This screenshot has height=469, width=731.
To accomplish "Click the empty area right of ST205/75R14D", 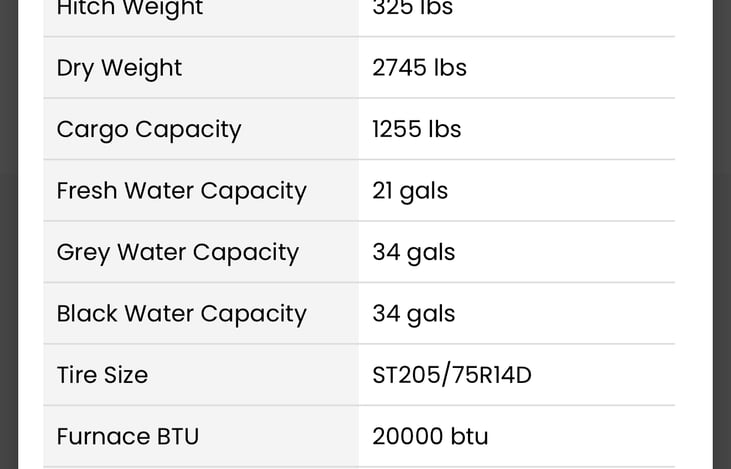I will click(604, 375).
